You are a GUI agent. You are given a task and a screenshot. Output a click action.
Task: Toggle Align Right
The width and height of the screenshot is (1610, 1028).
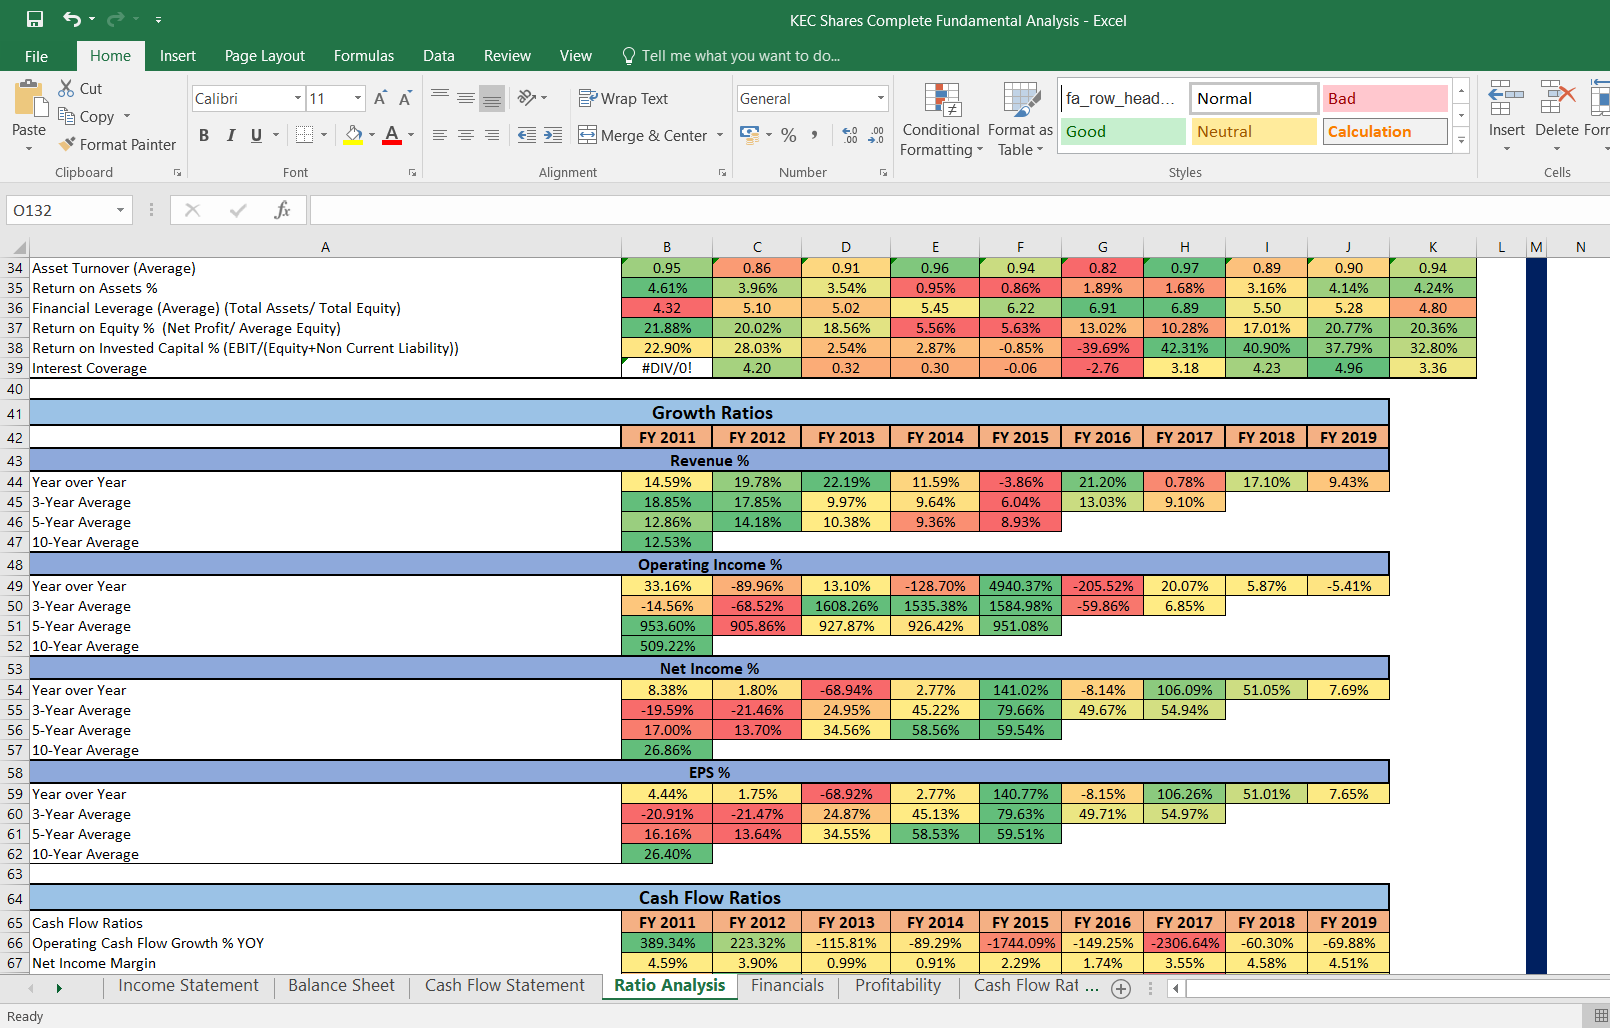492,135
